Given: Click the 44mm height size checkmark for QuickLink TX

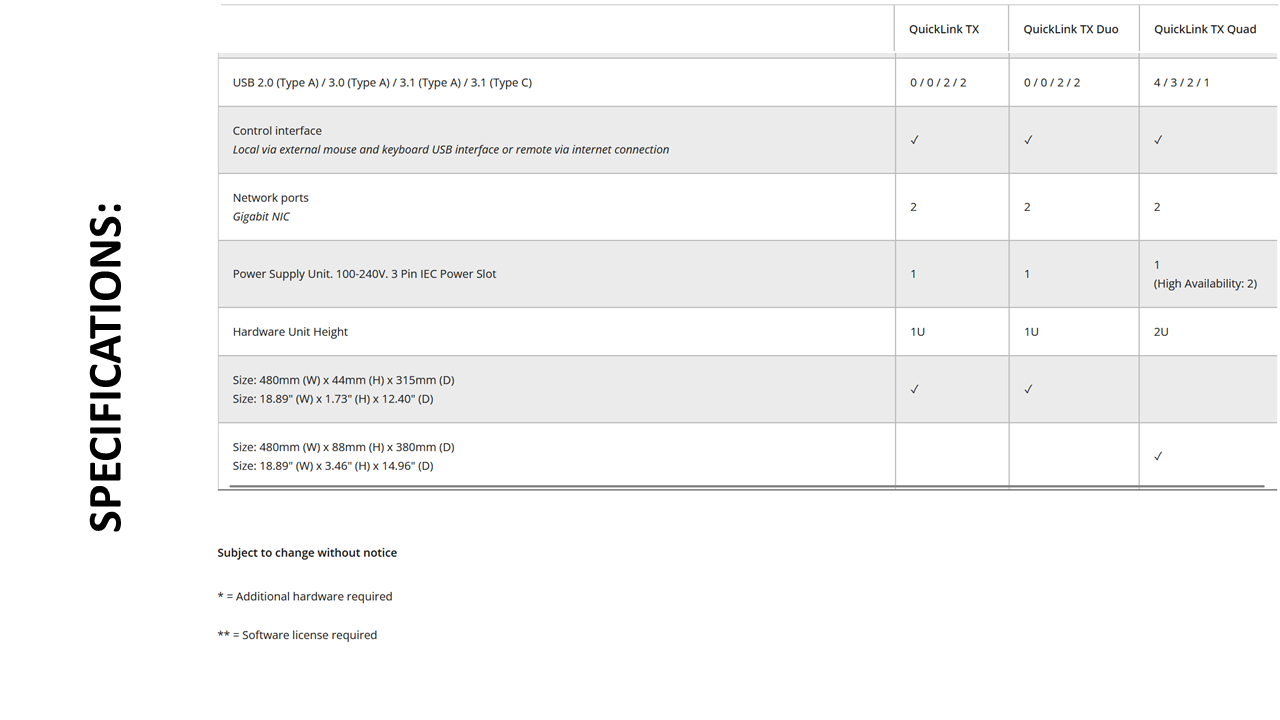Looking at the screenshot, I should tap(914, 389).
